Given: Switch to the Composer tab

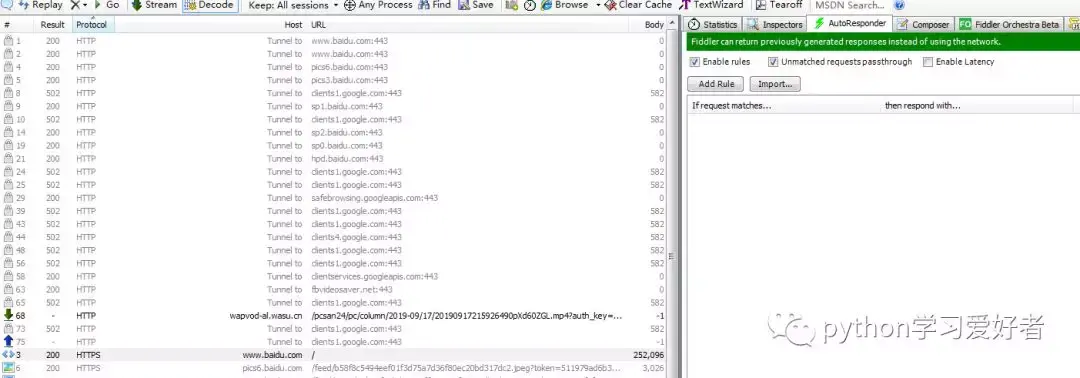Looking at the screenshot, I should click(x=924, y=24).
